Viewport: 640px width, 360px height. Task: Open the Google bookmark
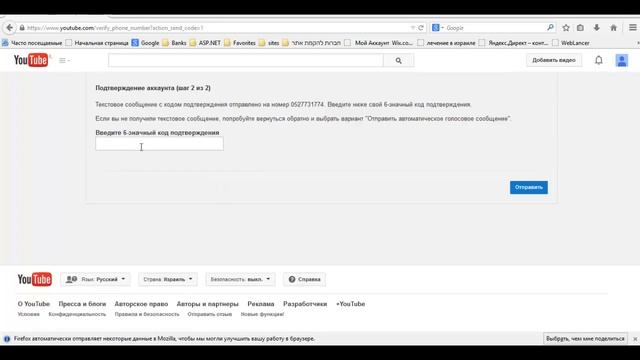click(145, 43)
